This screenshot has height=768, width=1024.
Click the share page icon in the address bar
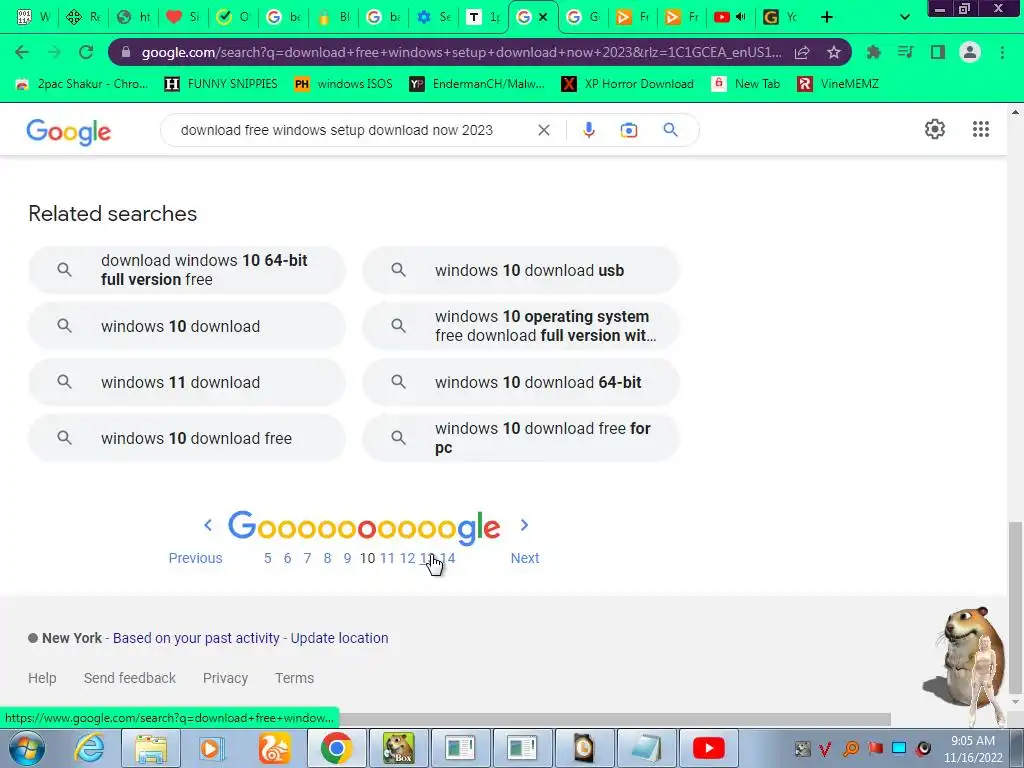pos(802,52)
